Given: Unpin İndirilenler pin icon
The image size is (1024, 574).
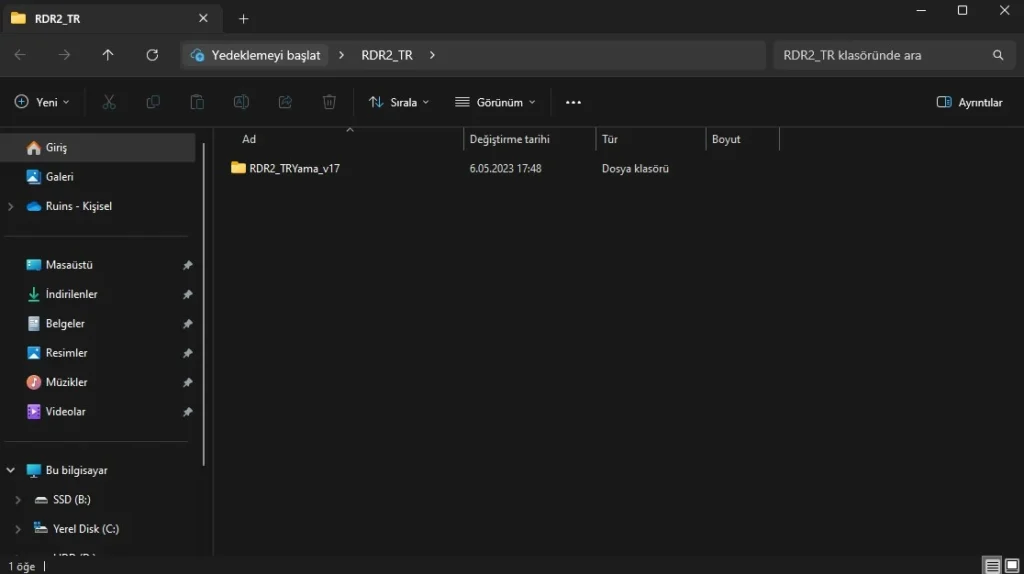Looking at the screenshot, I should click(x=187, y=295).
